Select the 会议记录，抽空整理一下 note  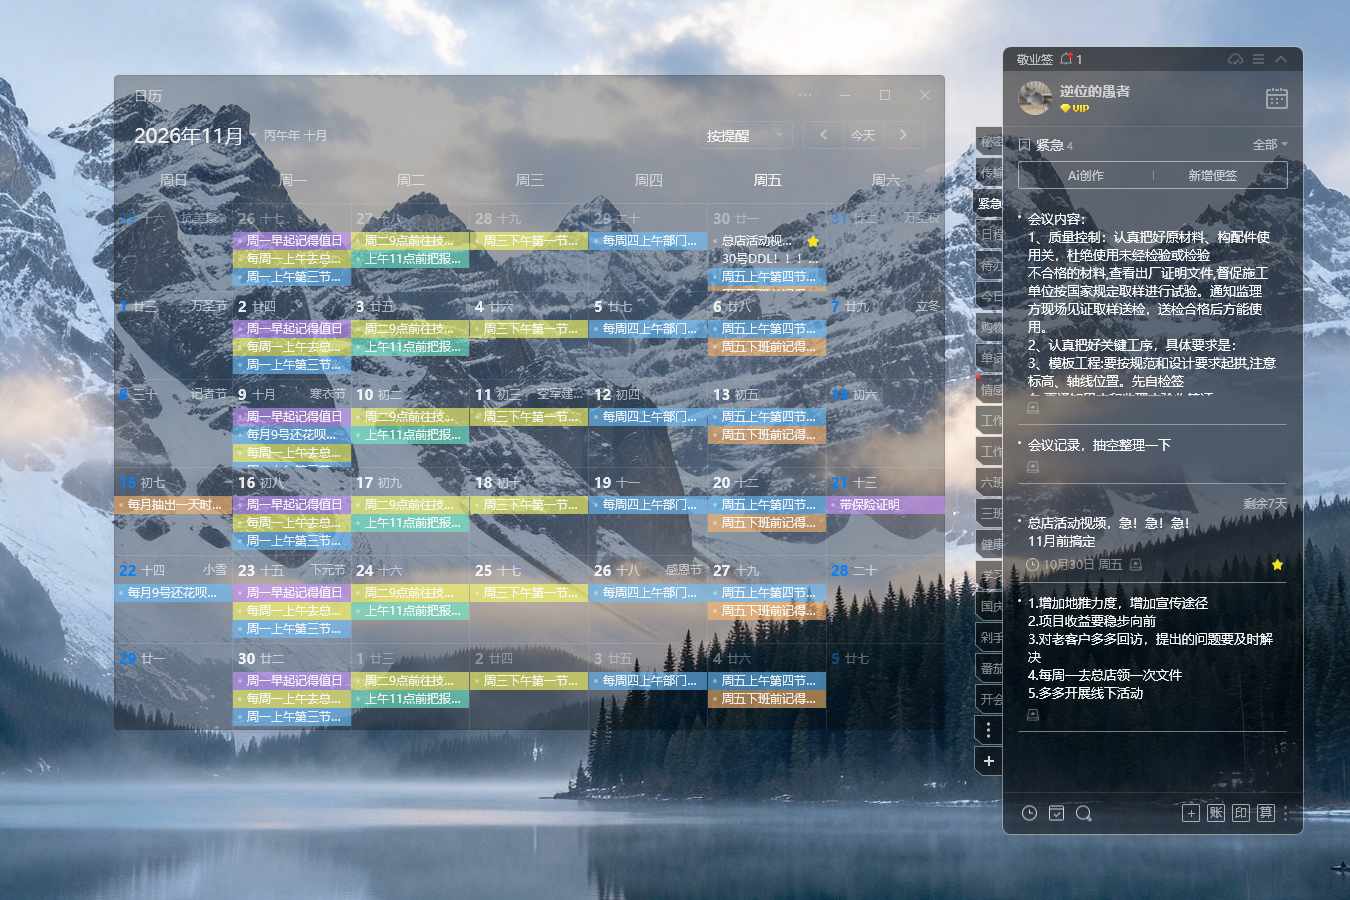pyautogui.click(x=1099, y=445)
